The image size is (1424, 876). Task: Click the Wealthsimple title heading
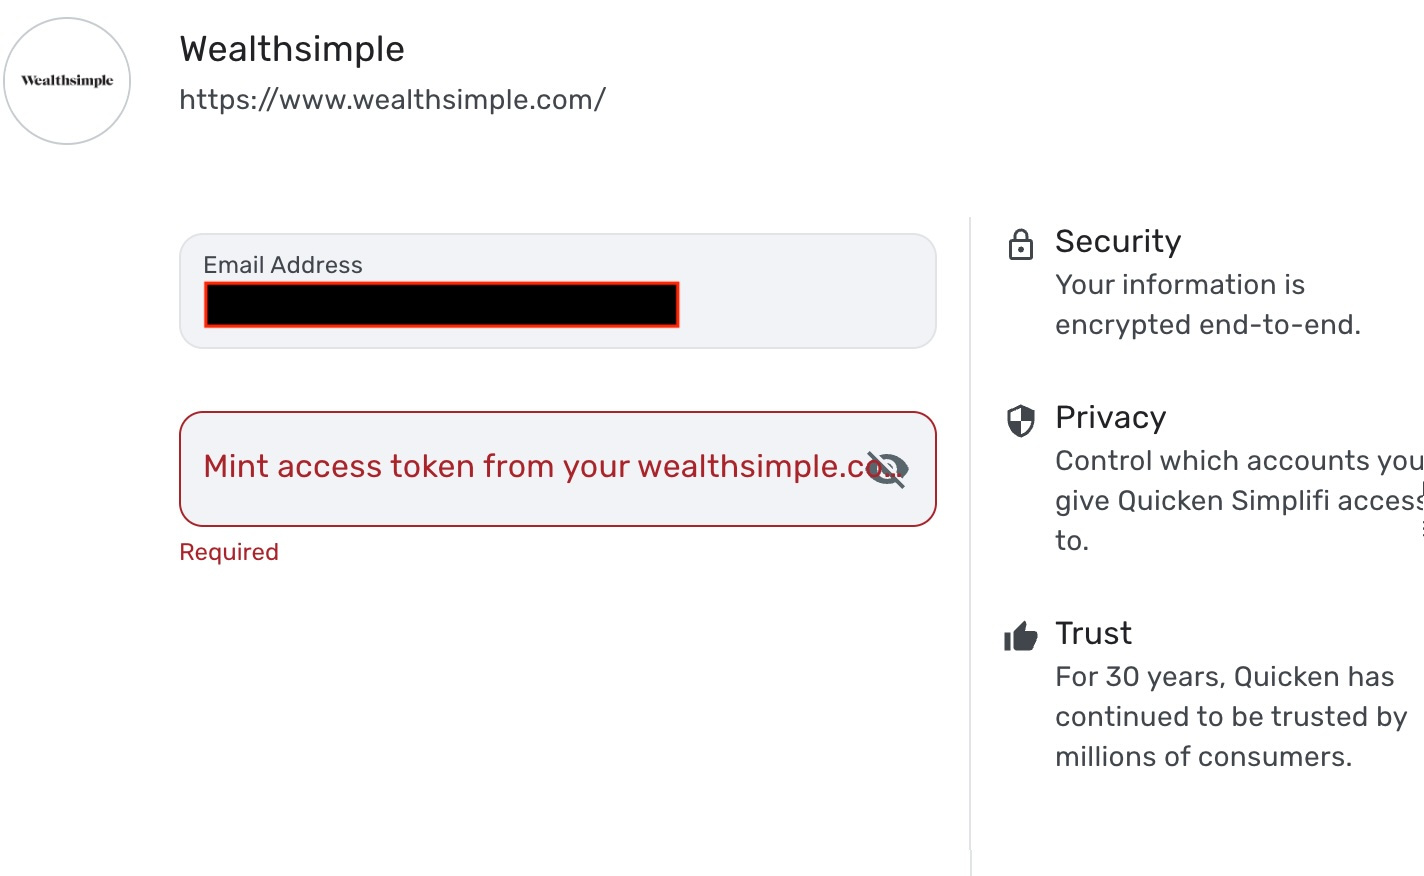tap(292, 49)
